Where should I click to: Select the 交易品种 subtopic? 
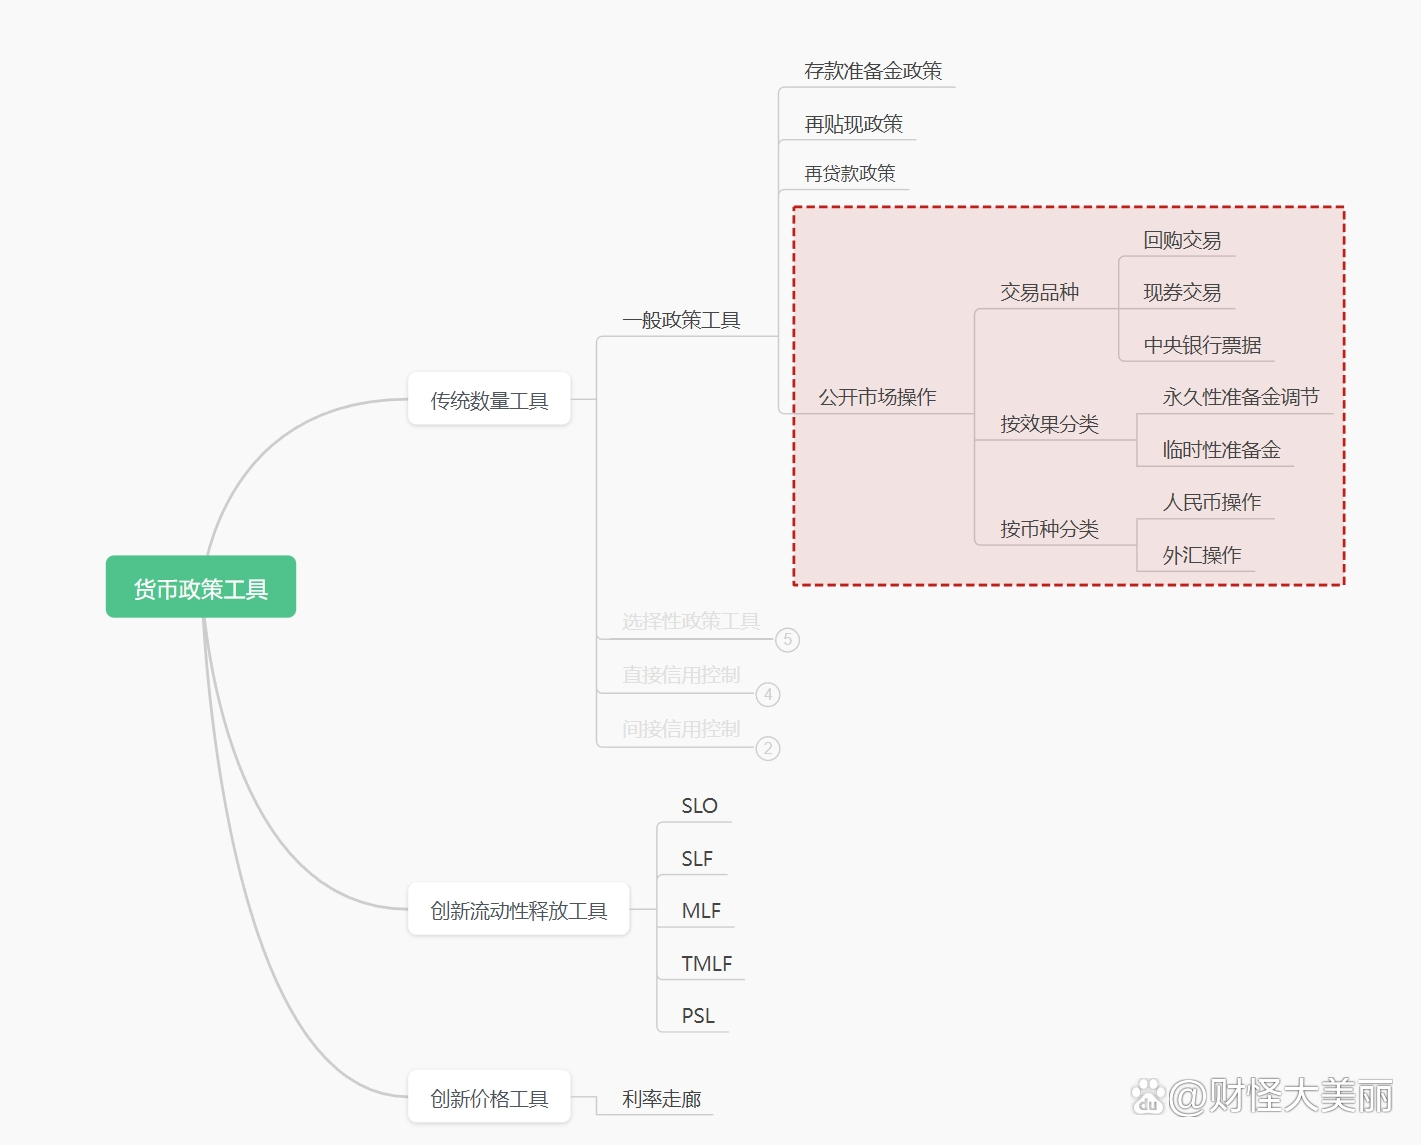click(x=1039, y=292)
